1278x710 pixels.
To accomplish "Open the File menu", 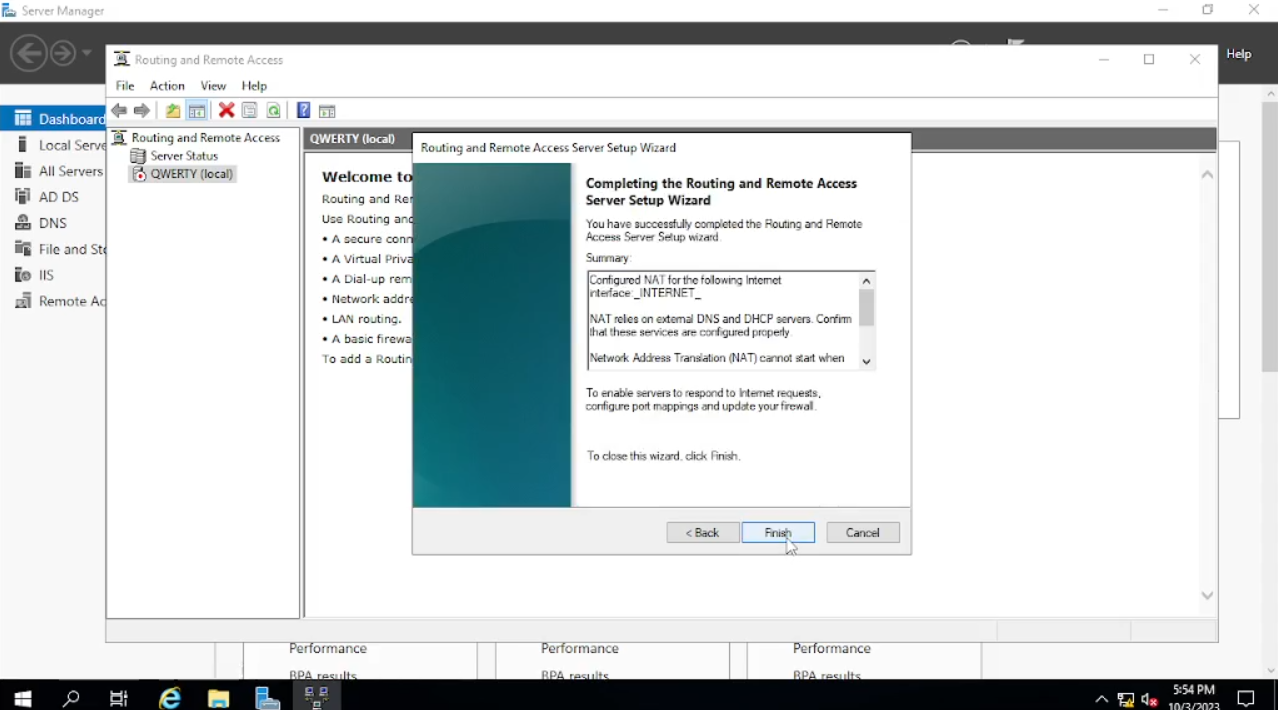I will point(125,86).
